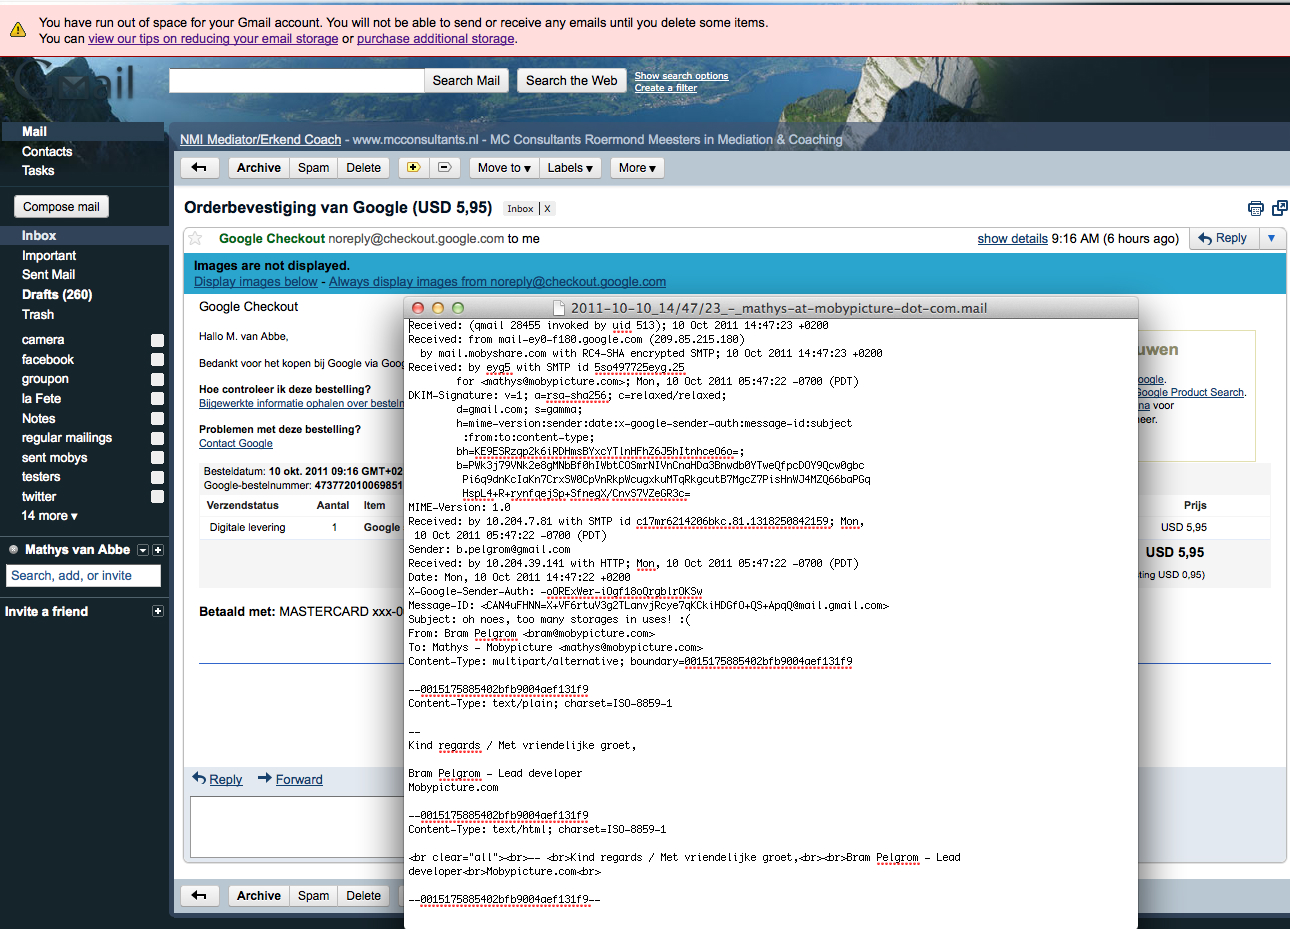Open the Move to dropdown

click(503, 168)
